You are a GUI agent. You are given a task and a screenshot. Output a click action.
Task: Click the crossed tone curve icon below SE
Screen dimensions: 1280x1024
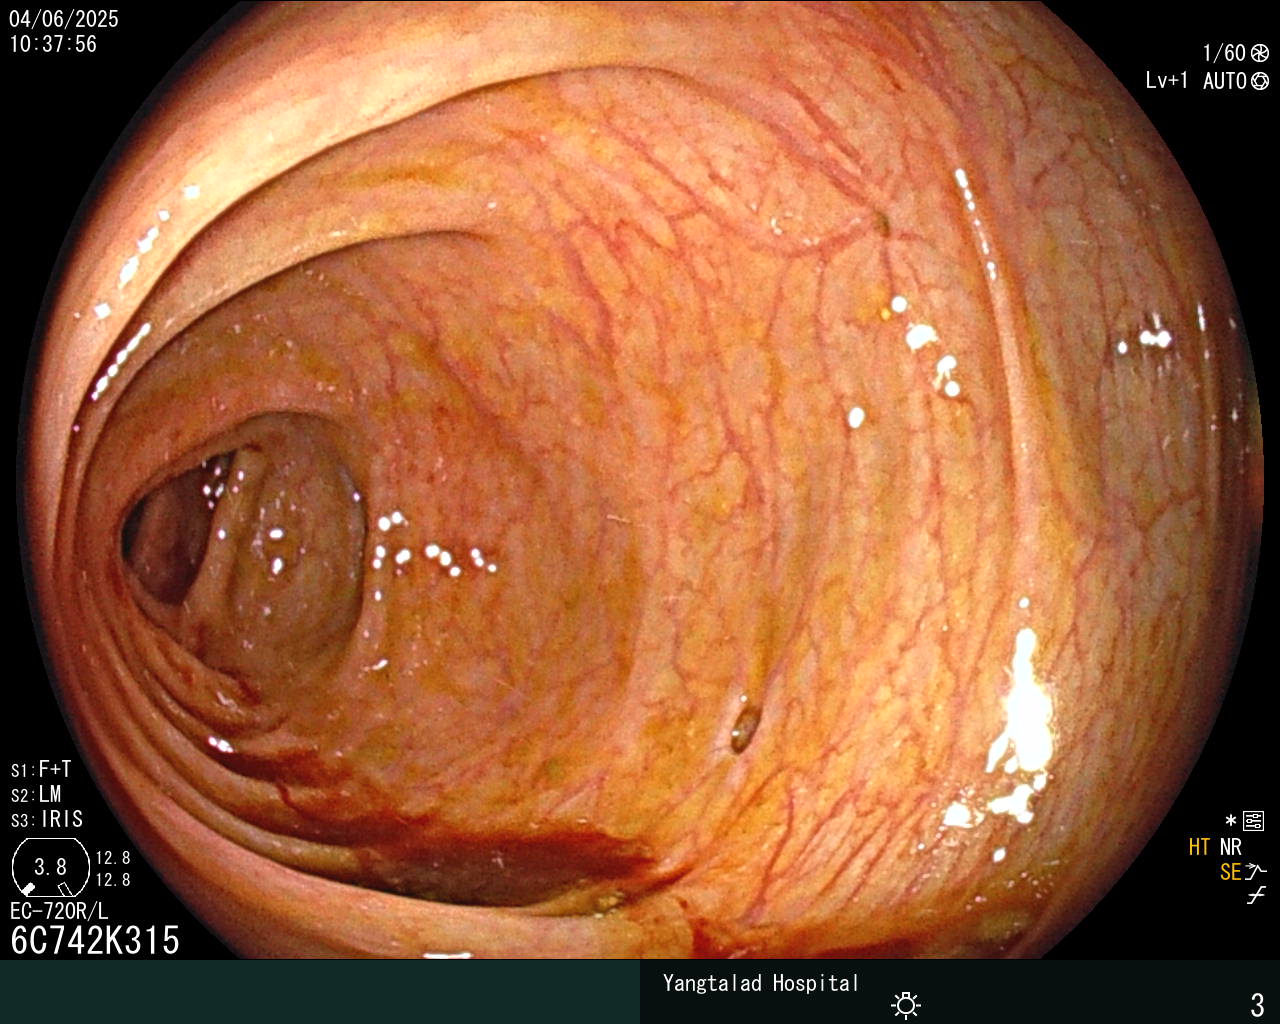point(1256,896)
